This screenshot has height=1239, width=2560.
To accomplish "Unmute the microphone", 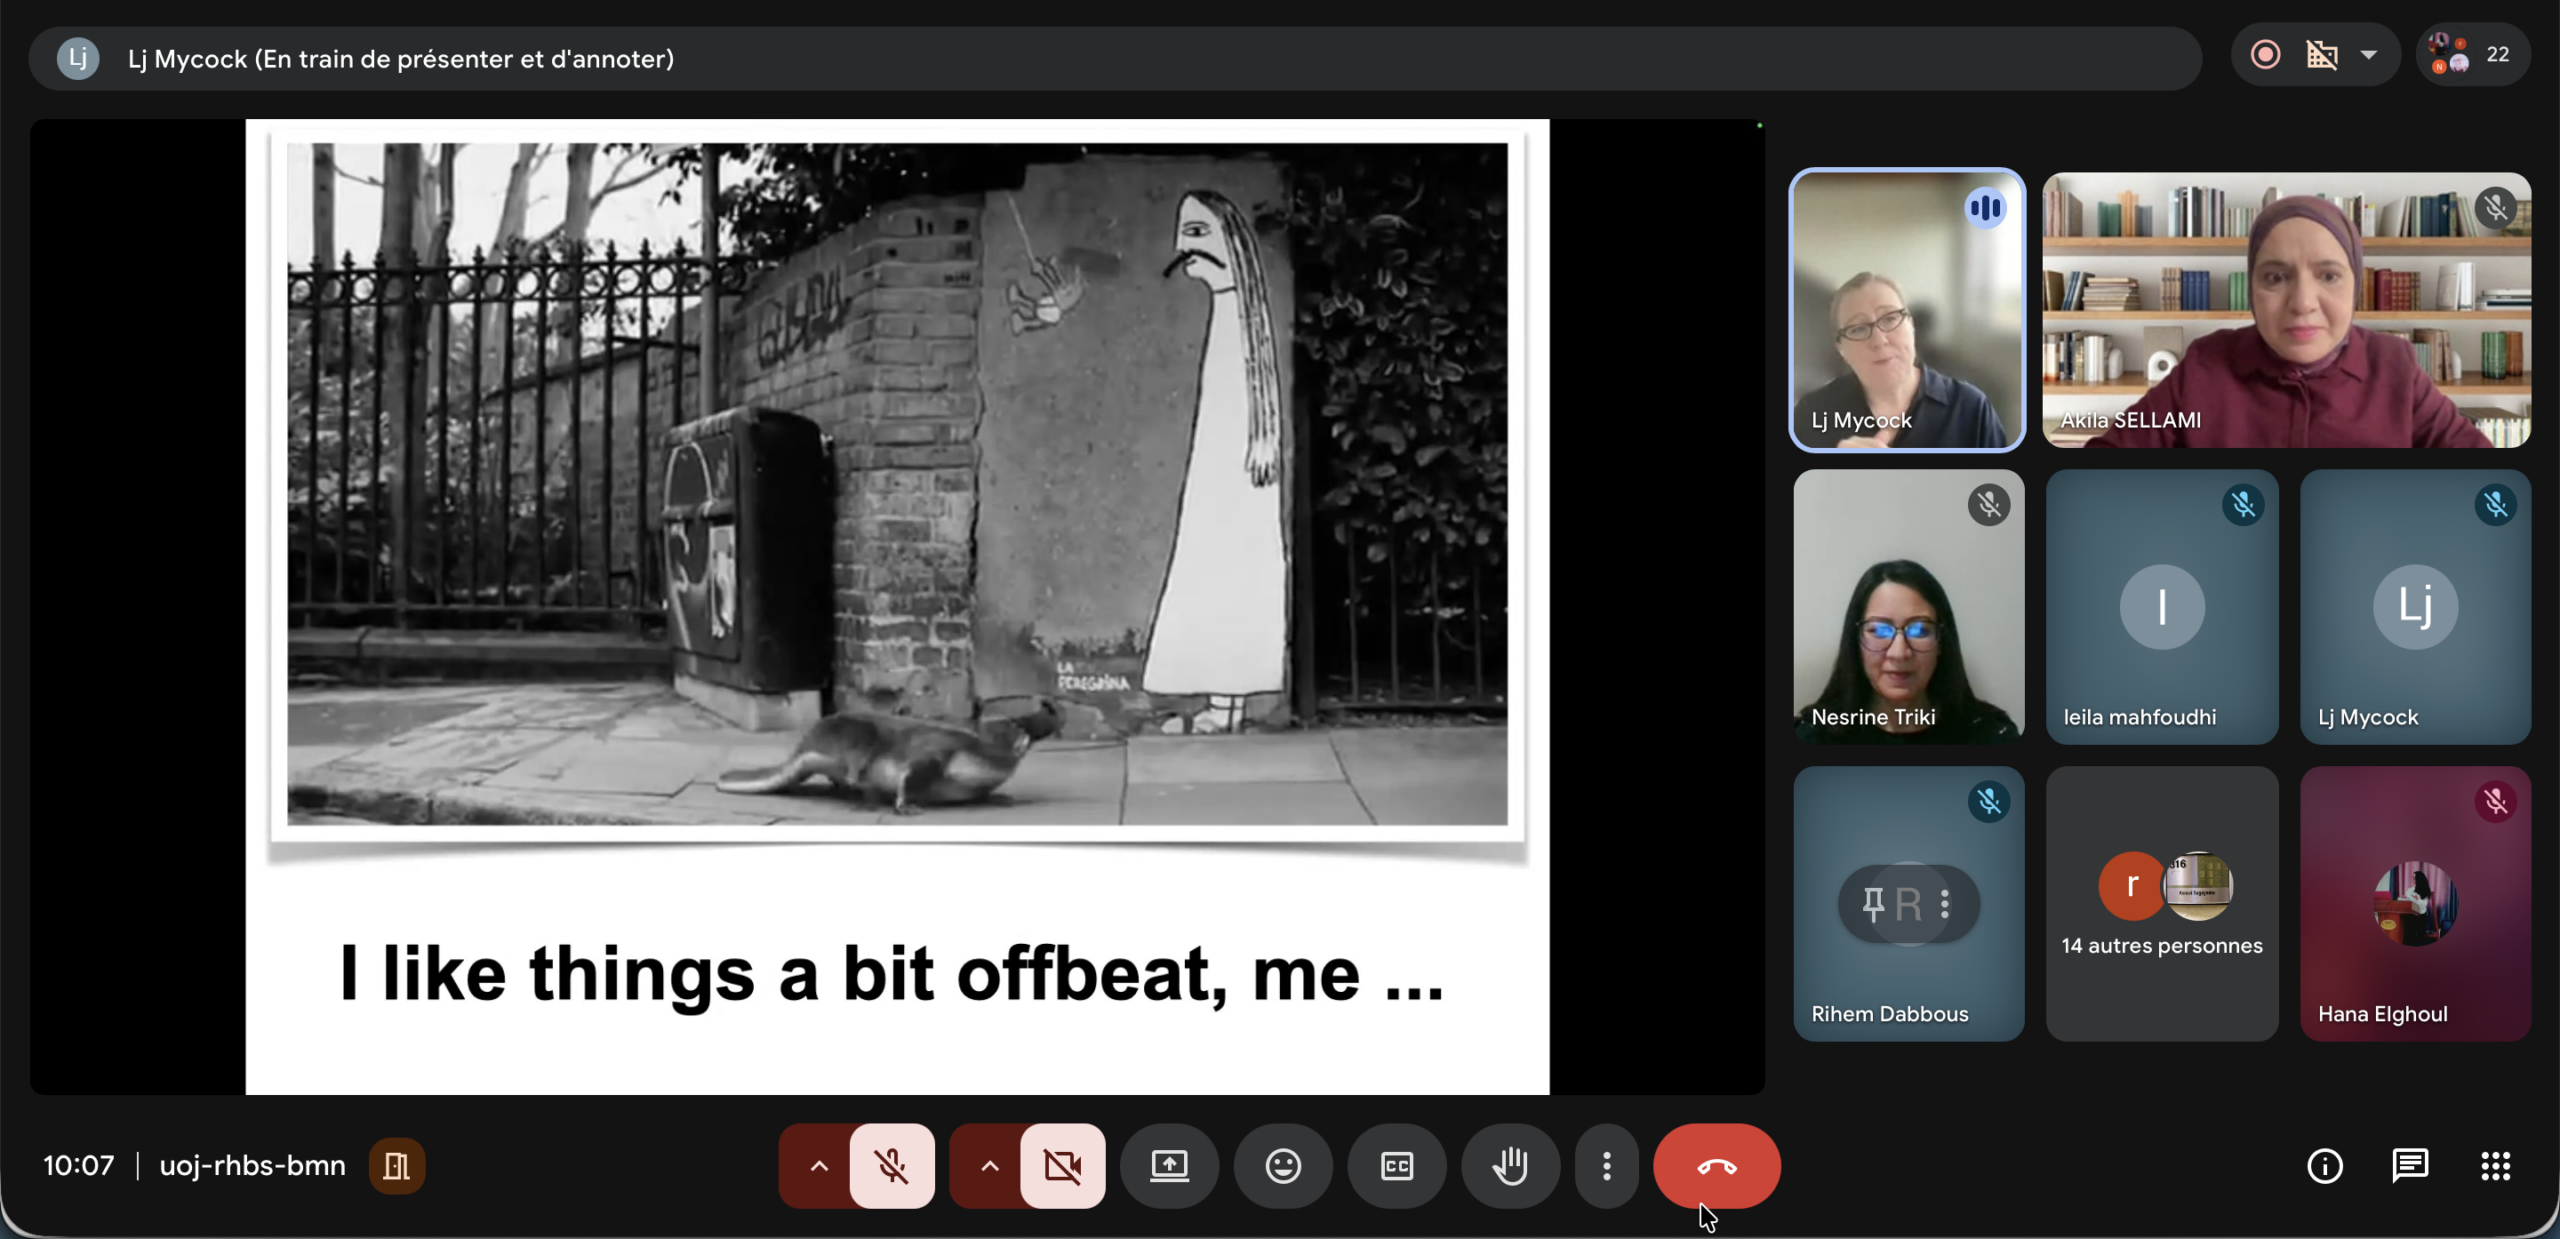I will tap(892, 1166).
